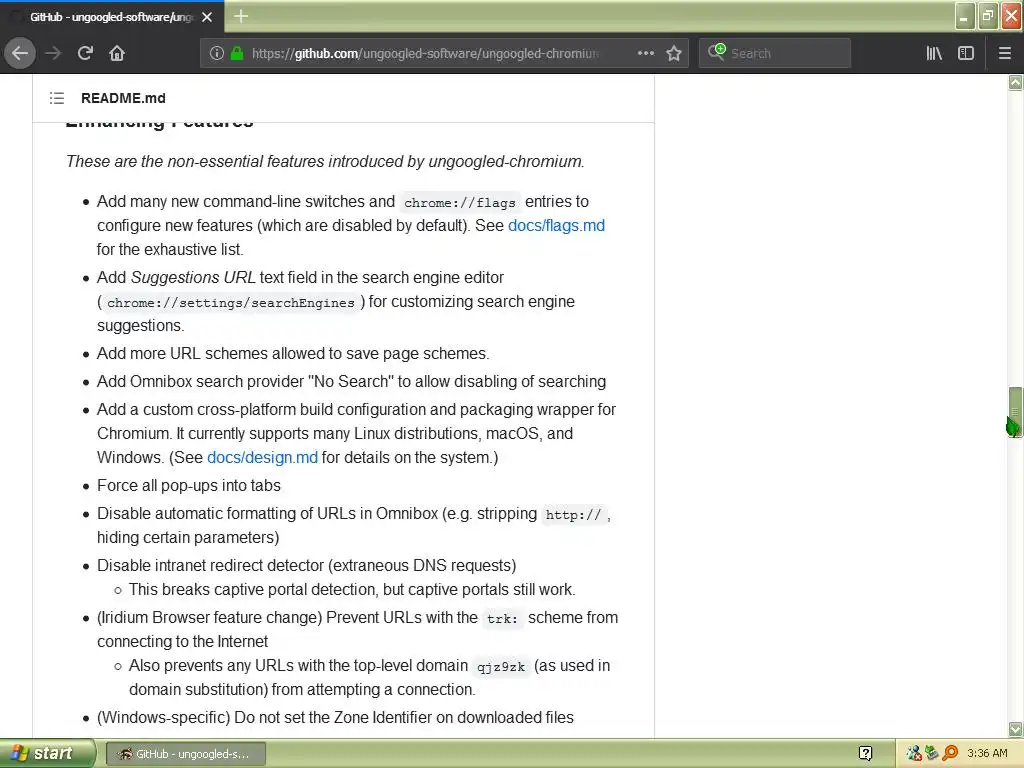Click the network connections tray icon
This screenshot has height=768, width=1024.
(x=914, y=753)
